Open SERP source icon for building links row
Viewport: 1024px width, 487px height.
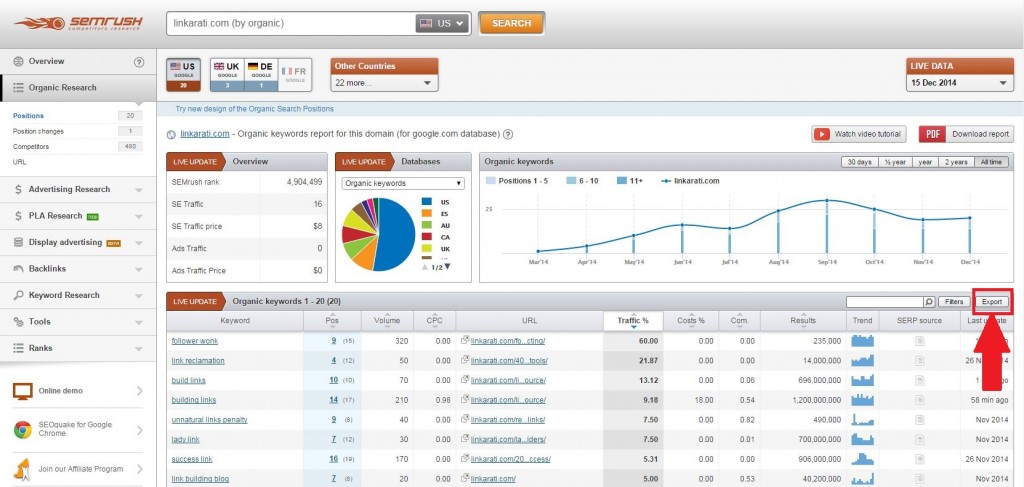coord(920,400)
